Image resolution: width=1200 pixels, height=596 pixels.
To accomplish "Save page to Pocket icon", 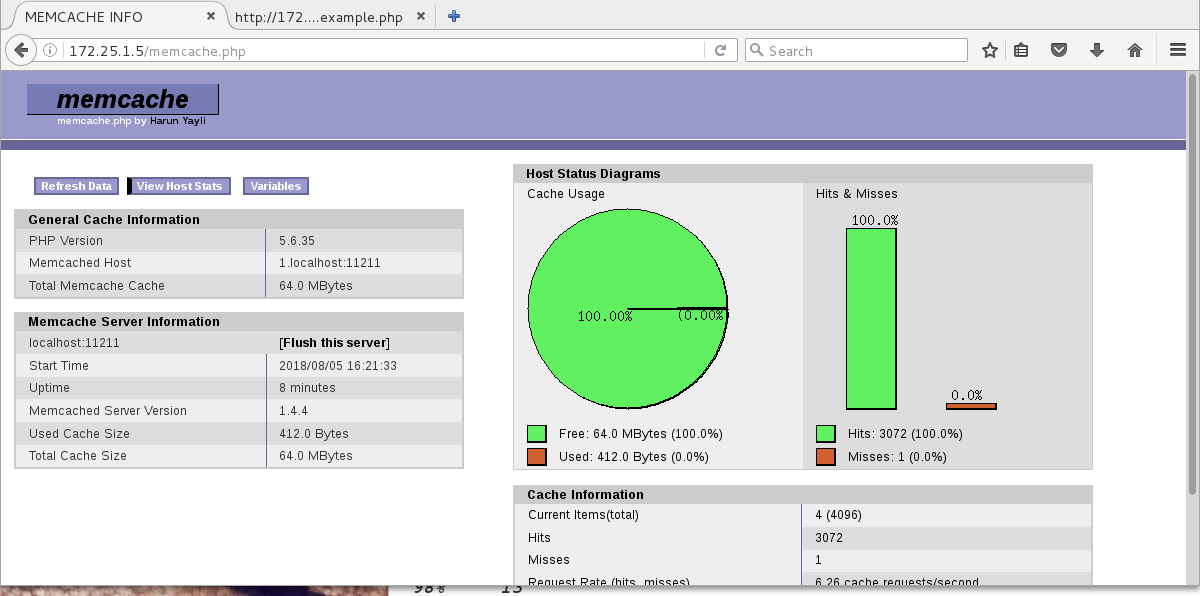I will pos(1059,50).
